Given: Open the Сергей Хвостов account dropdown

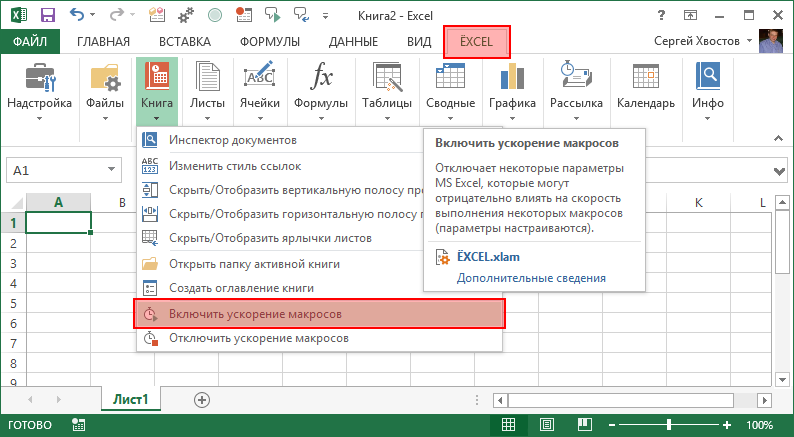Looking at the screenshot, I should point(749,41).
